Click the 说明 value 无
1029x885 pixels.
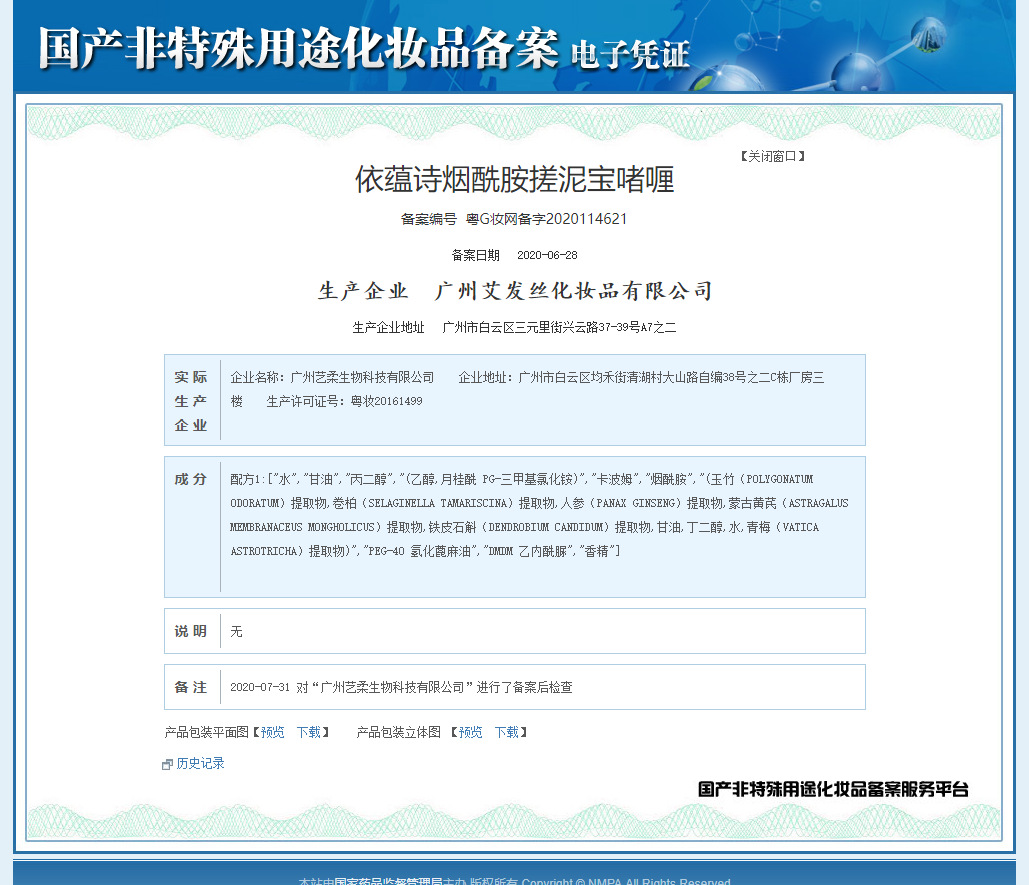coord(236,631)
